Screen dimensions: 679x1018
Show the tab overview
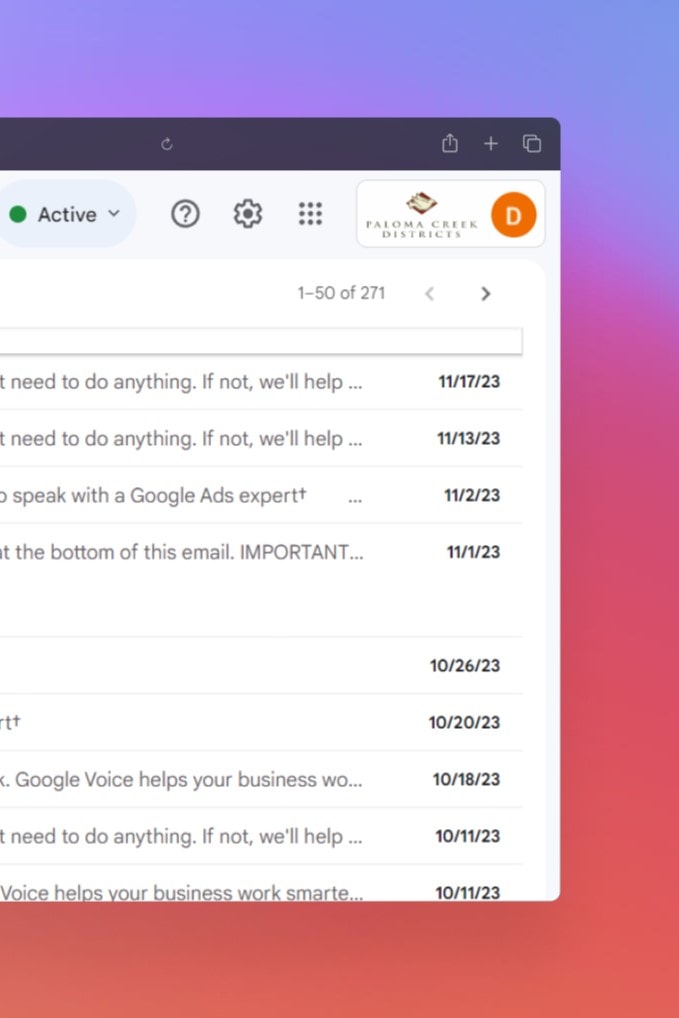coord(532,144)
